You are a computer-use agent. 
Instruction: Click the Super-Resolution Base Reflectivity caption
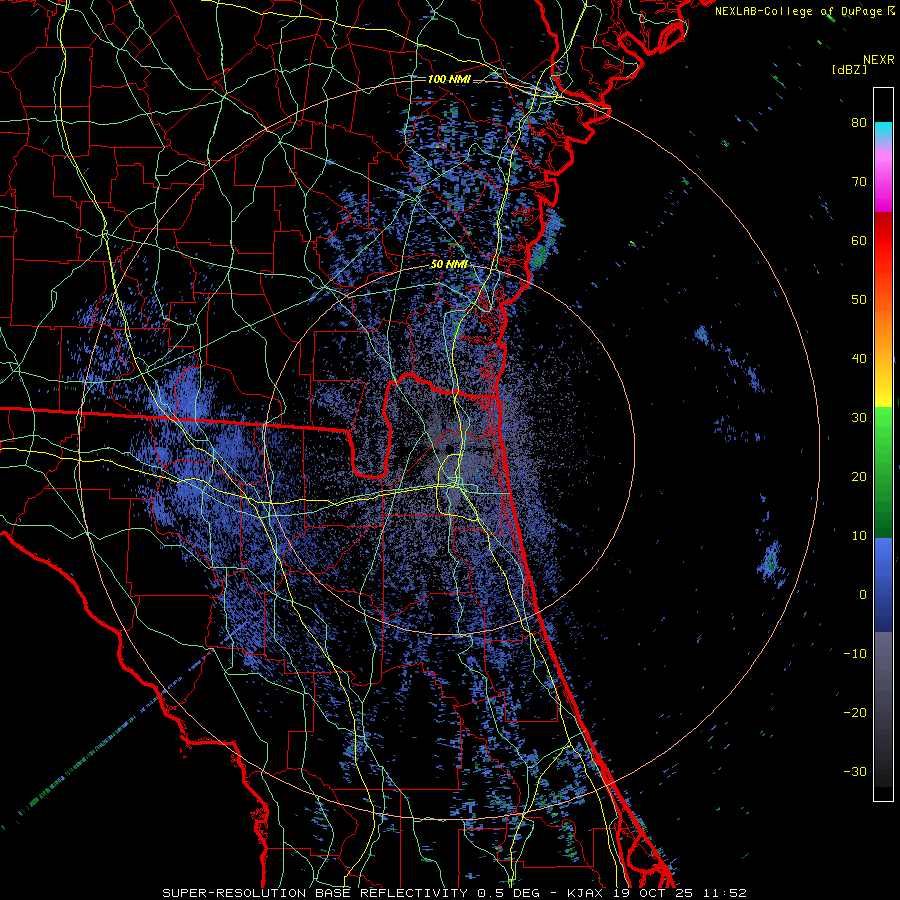coord(315,893)
